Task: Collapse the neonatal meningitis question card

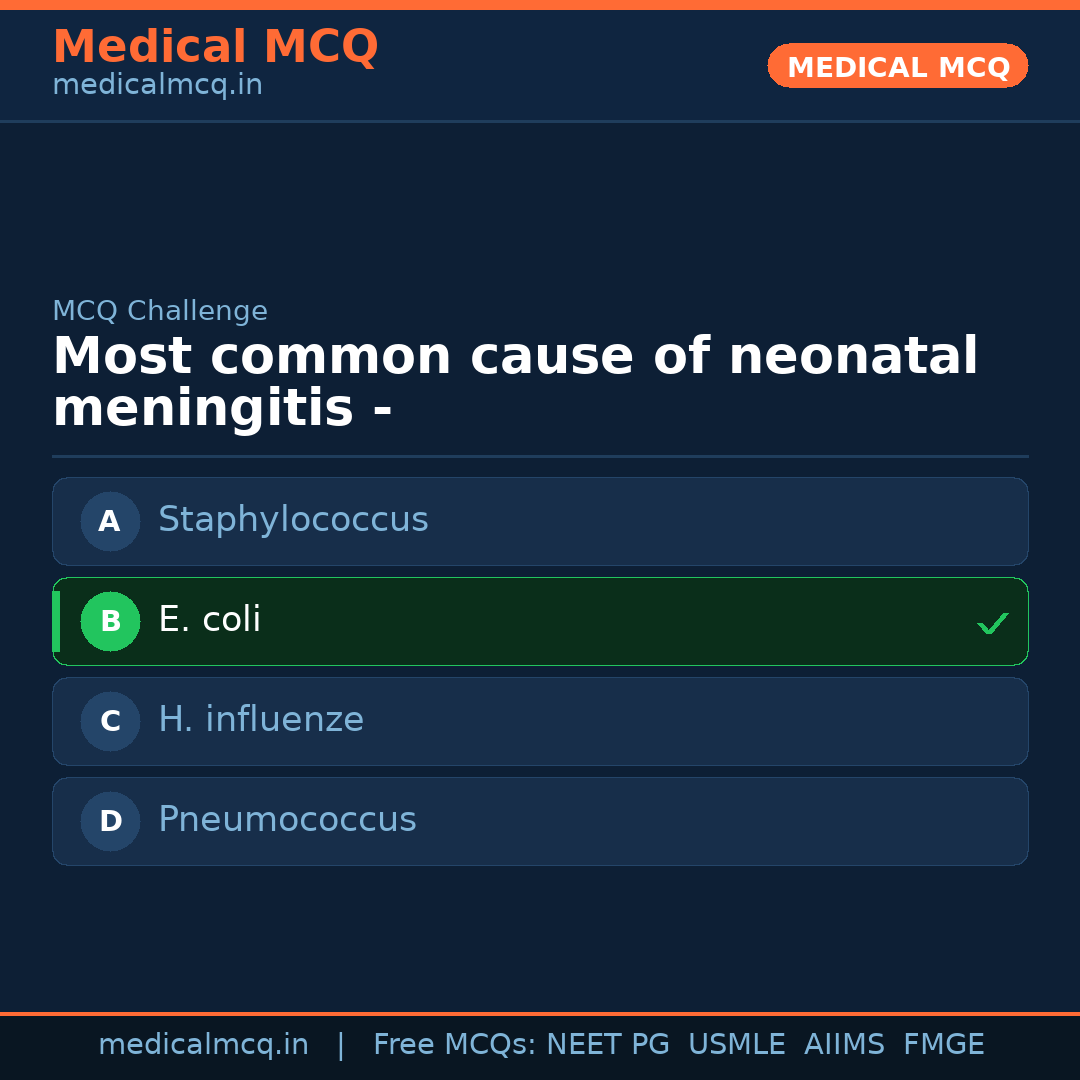Action: (x=515, y=381)
